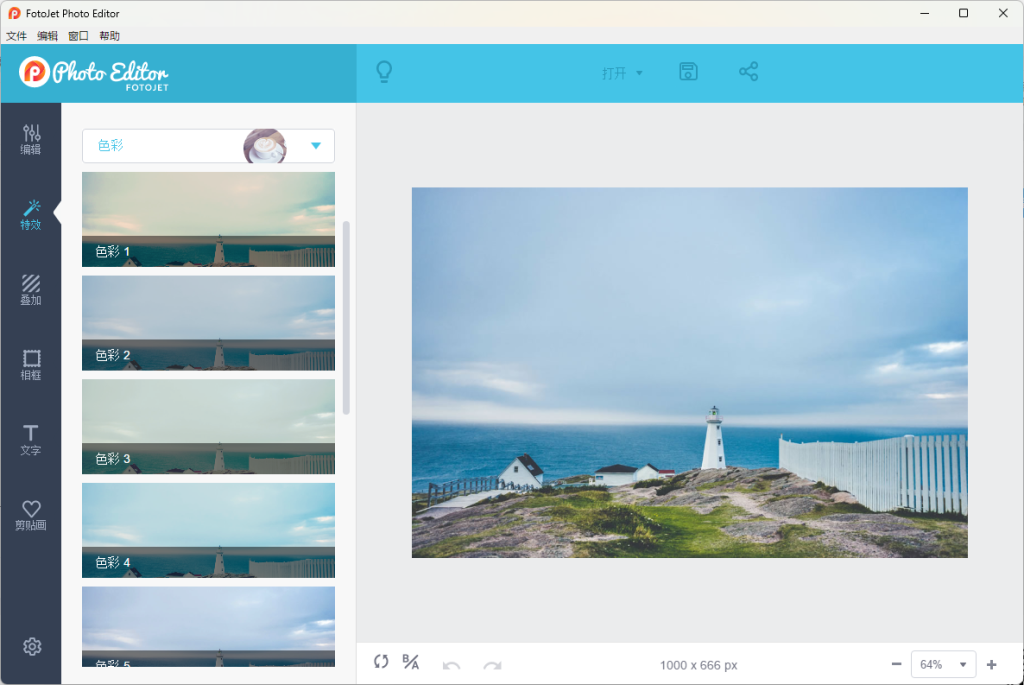Zoom in with the plus button
This screenshot has width=1024, height=685.
point(992,665)
